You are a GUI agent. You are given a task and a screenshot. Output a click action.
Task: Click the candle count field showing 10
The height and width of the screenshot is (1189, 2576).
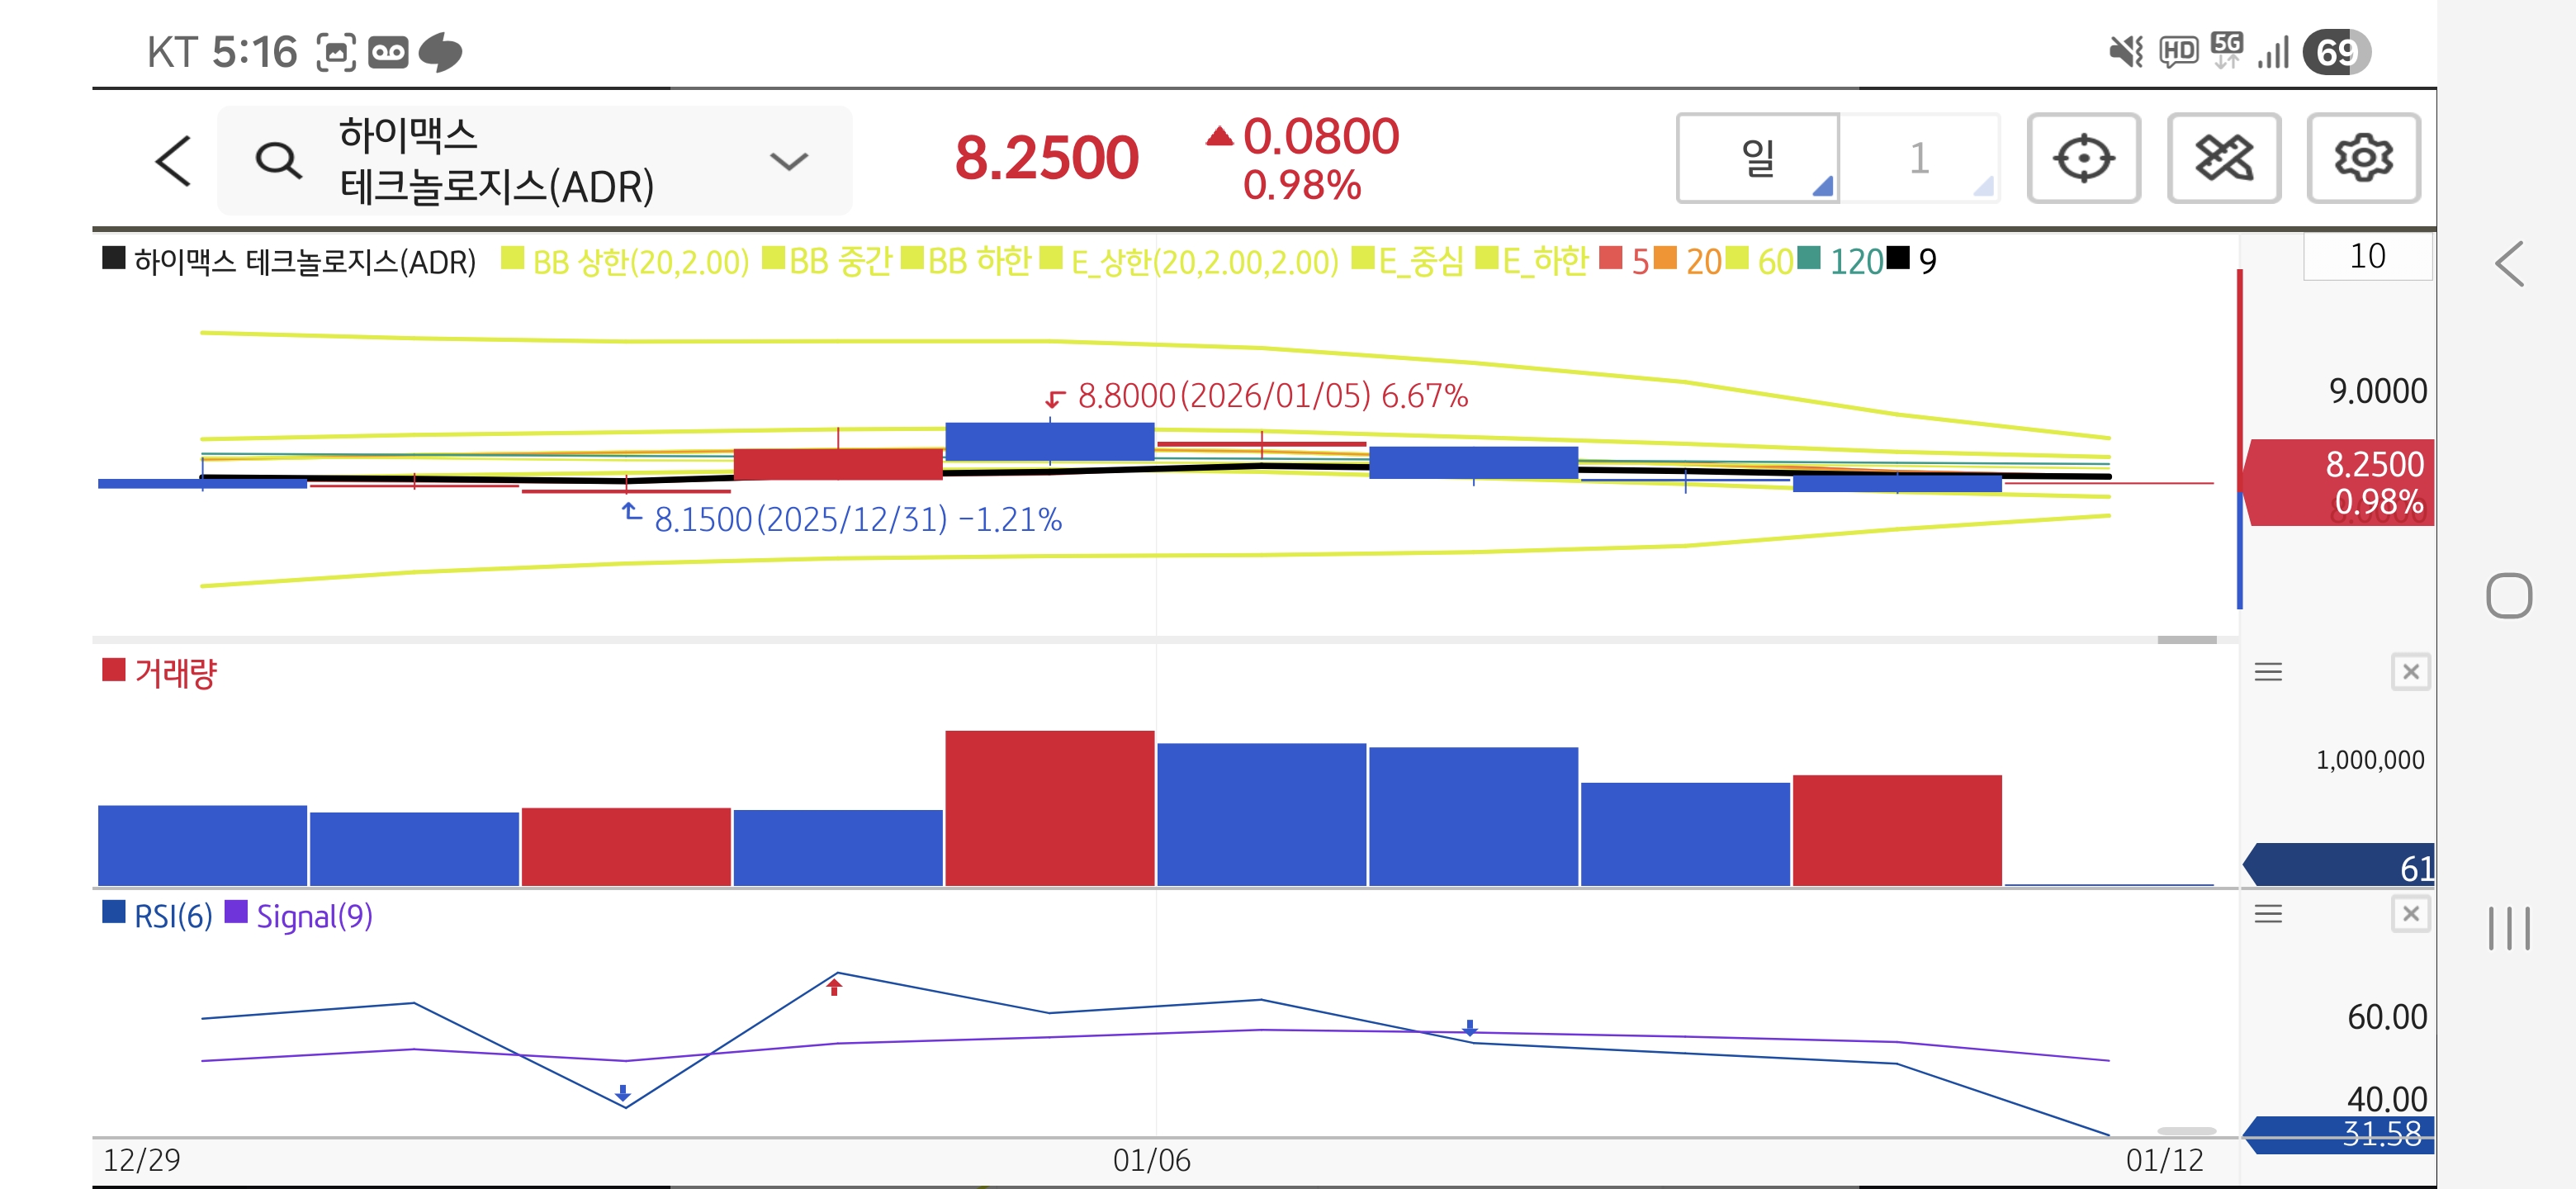coord(2366,257)
